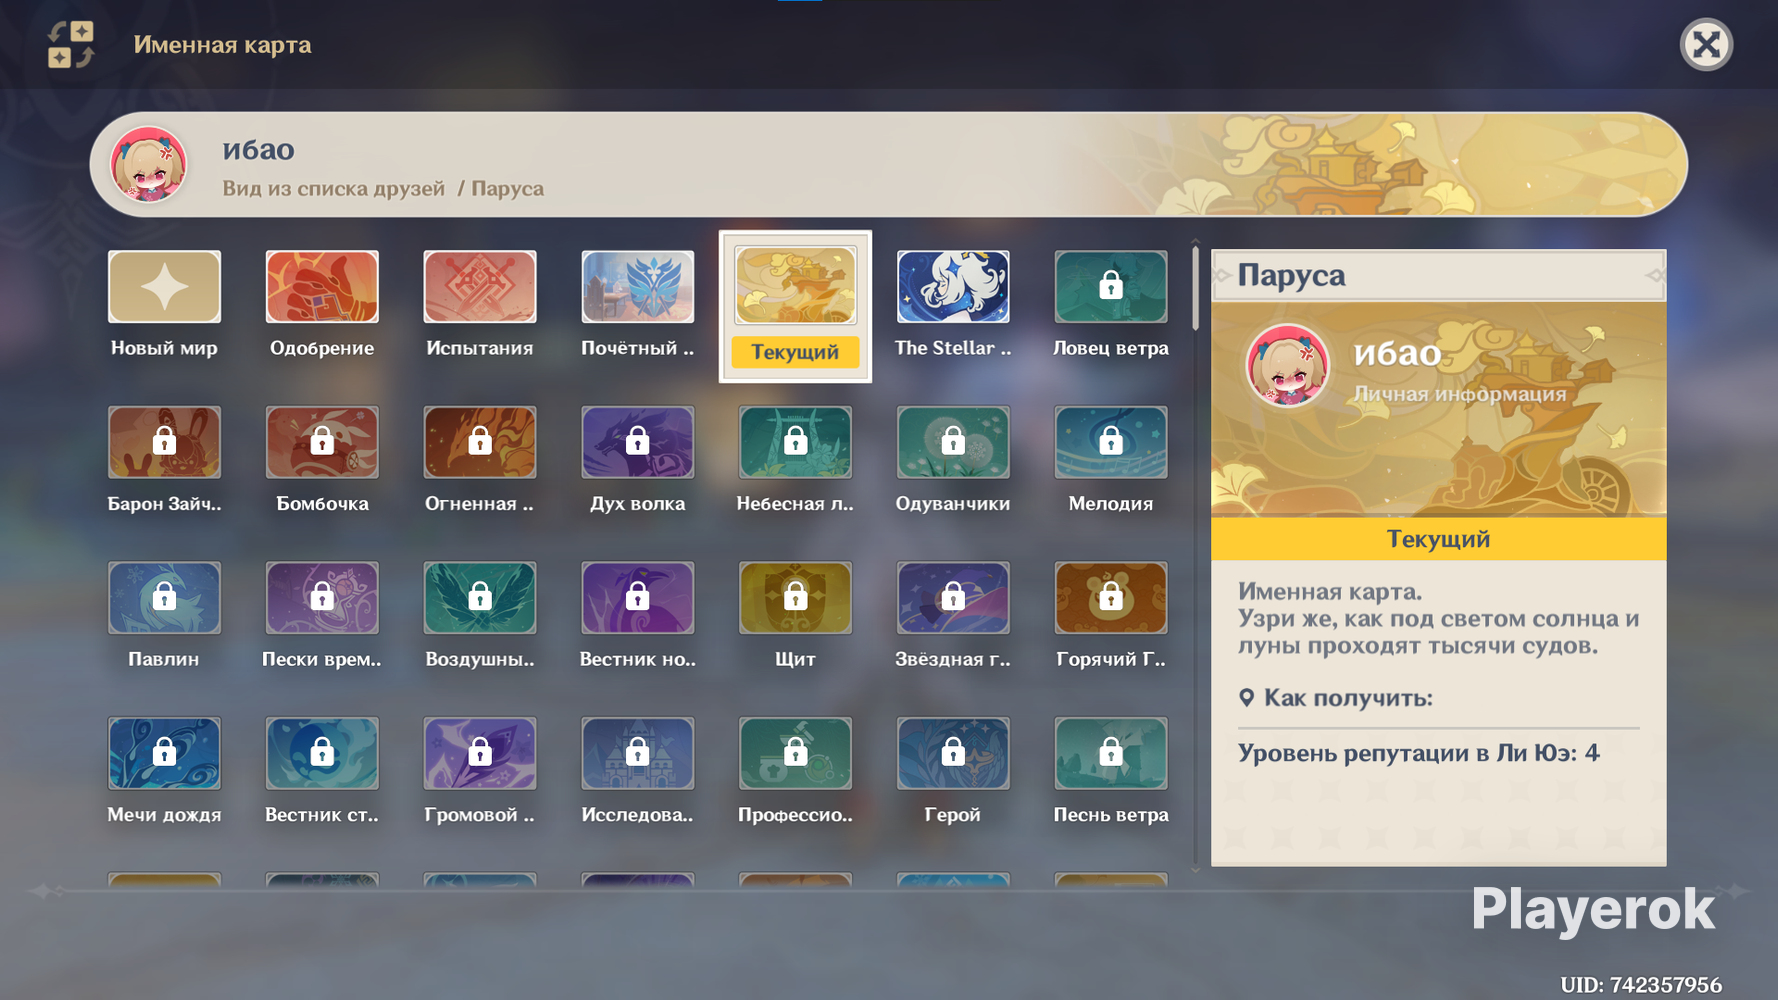1778x1000 pixels.
Task: View the locked Исследова.. namecard
Action: click(x=638, y=753)
